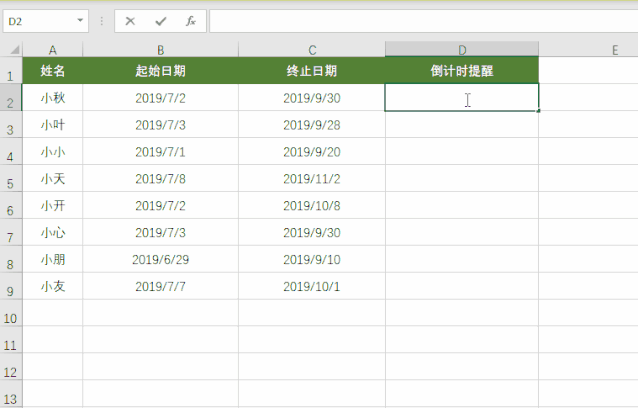The height and width of the screenshot is (408, 638).
Task: Click the 姓名 header cell
Action: point(52,71)
